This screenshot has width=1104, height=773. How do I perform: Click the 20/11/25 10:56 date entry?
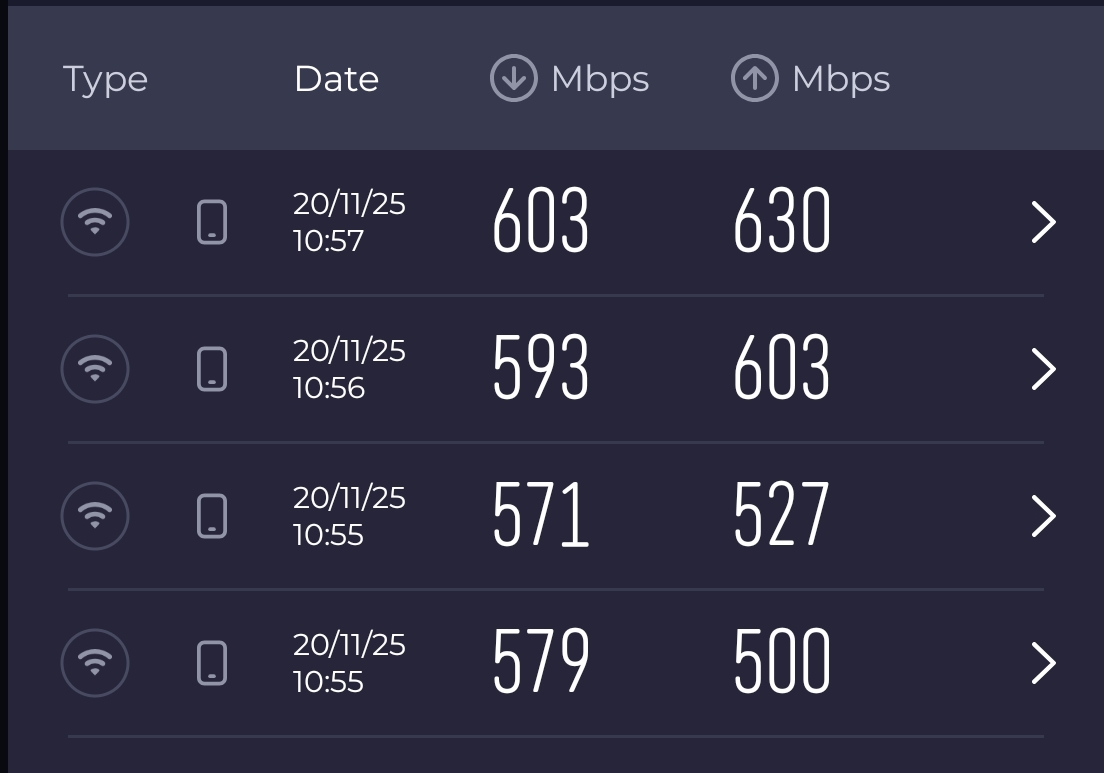349,369
